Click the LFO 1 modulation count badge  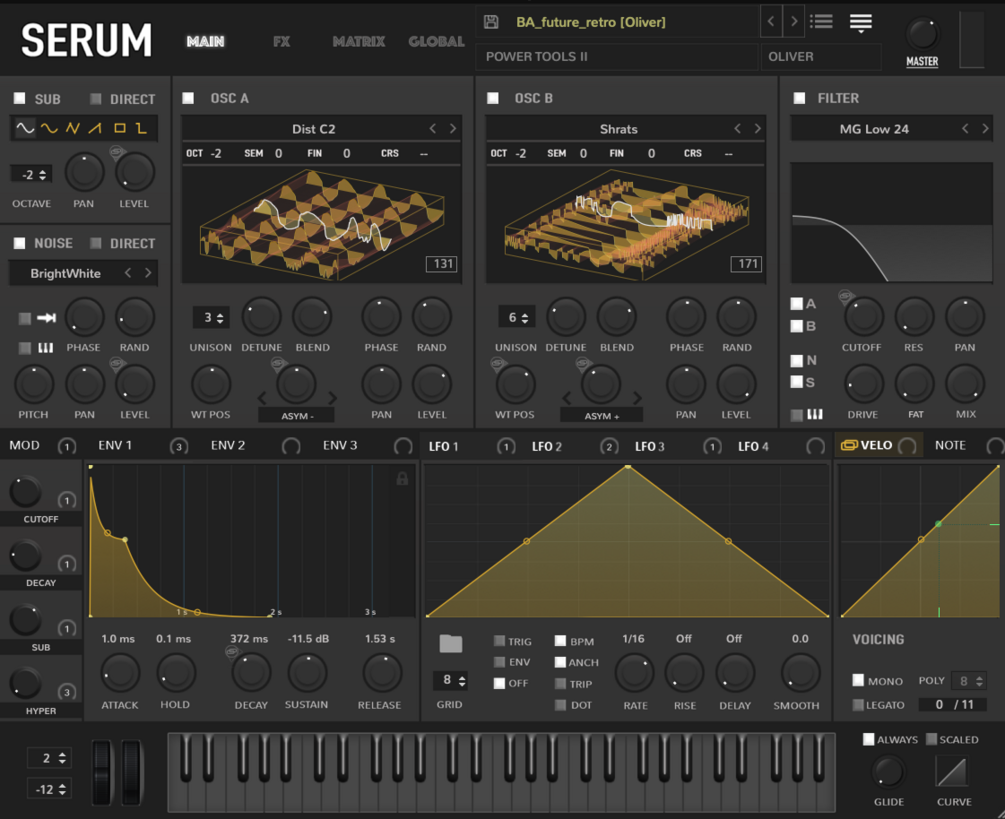[x=506, y=446]
